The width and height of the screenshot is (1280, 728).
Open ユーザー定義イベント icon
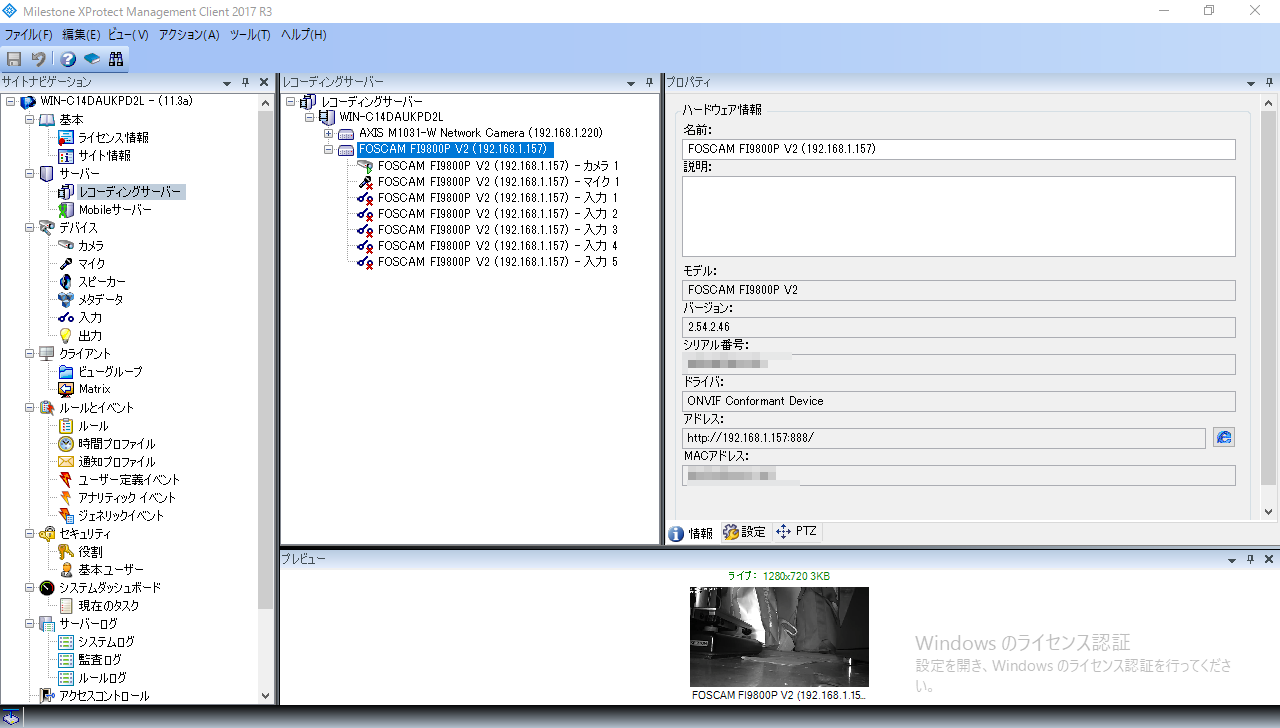(x=66, y=480)
